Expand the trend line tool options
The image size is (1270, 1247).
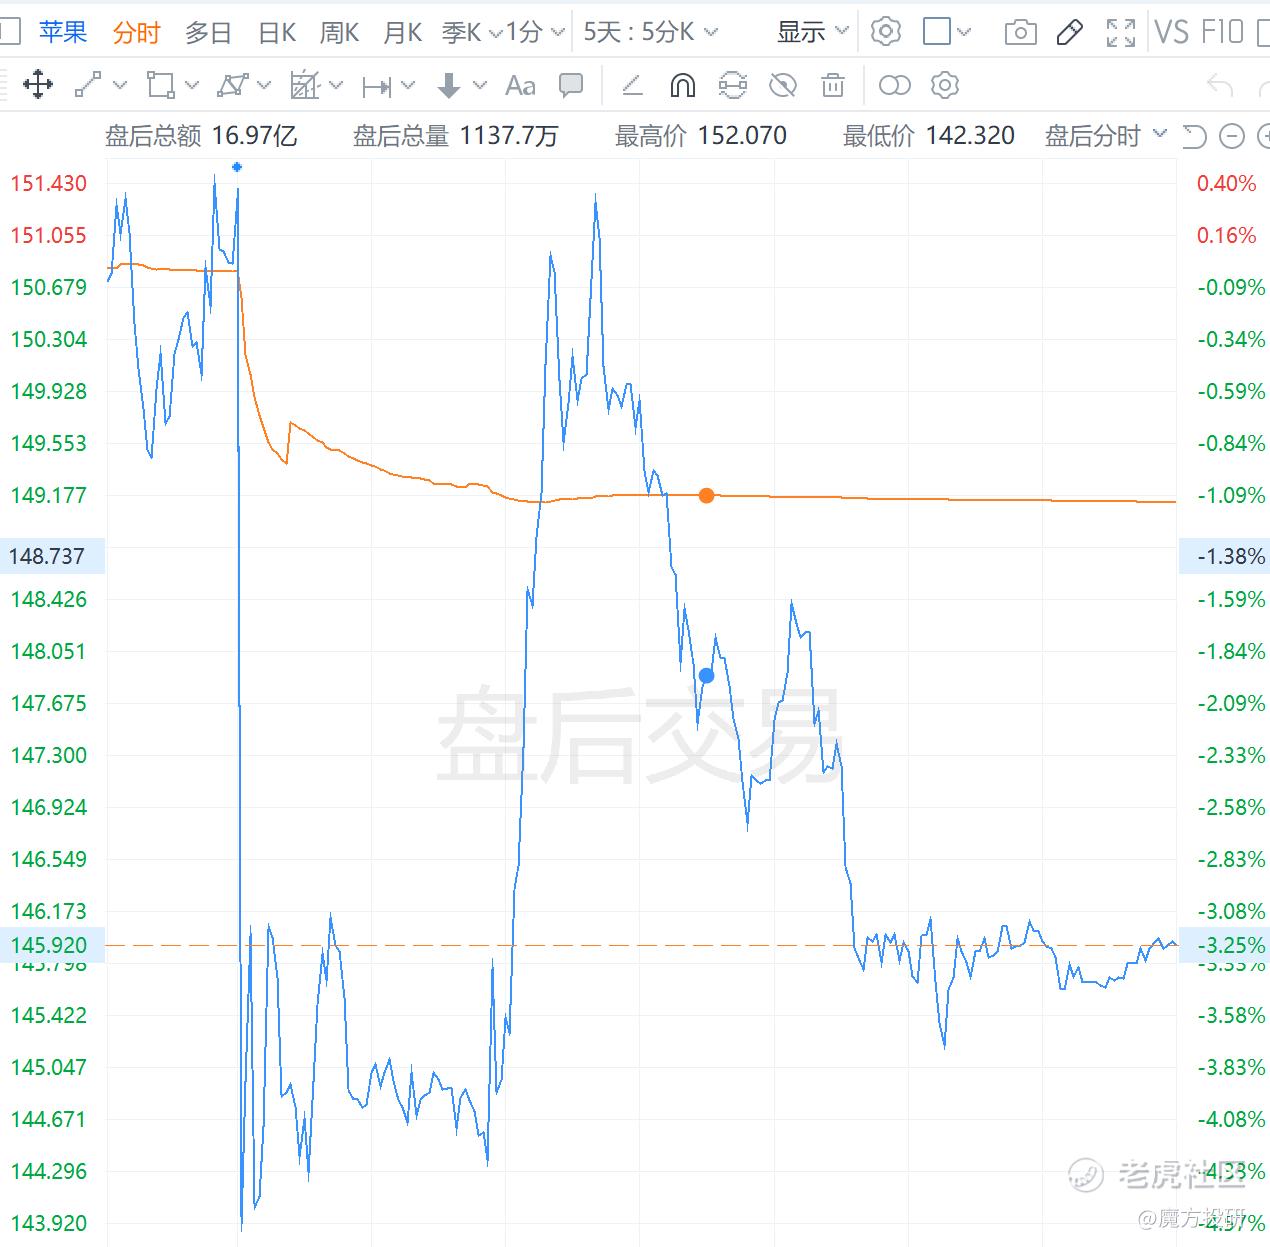point(121,86)
